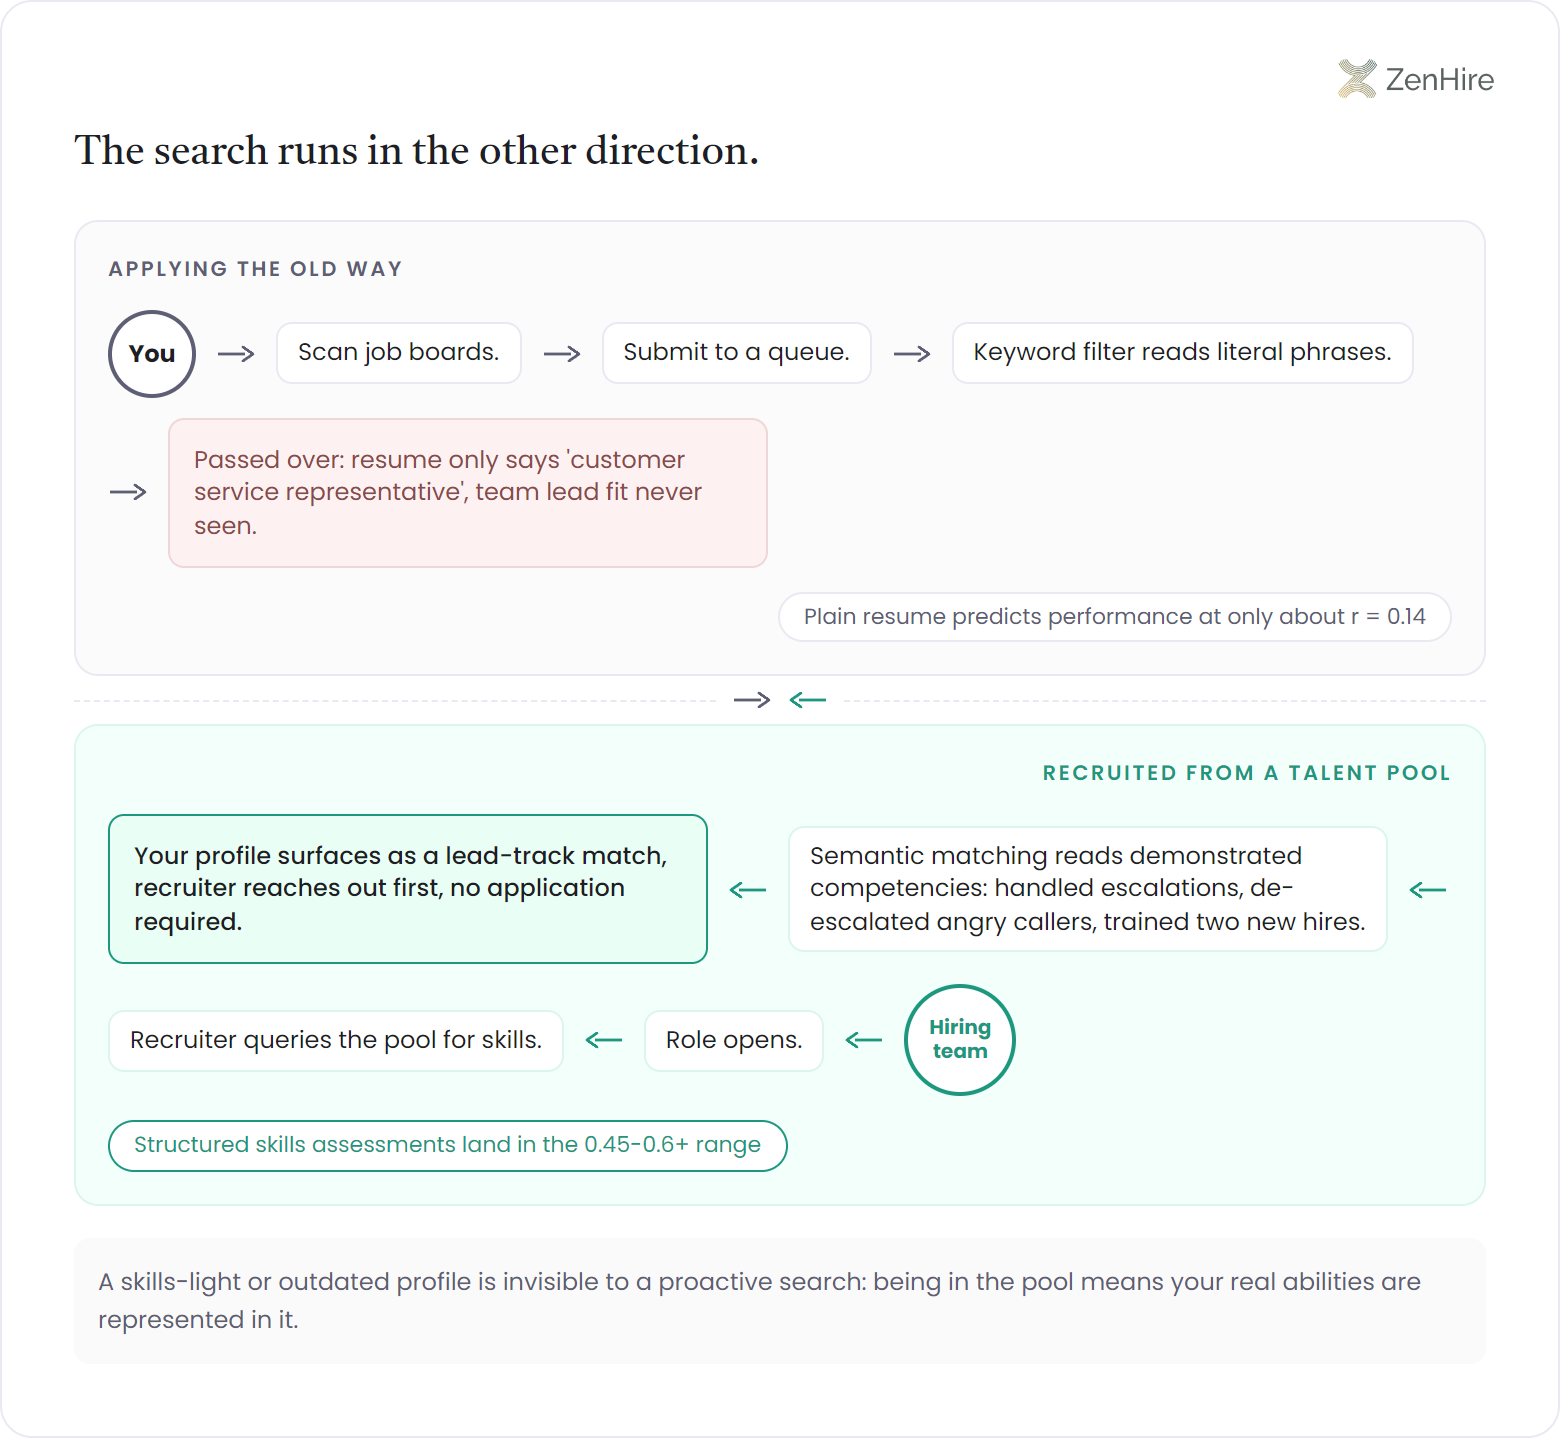This screenshot has height=1438, width=1560.
Task: Click arrow left of the Passed over box
Action: [x=128, y=492]
